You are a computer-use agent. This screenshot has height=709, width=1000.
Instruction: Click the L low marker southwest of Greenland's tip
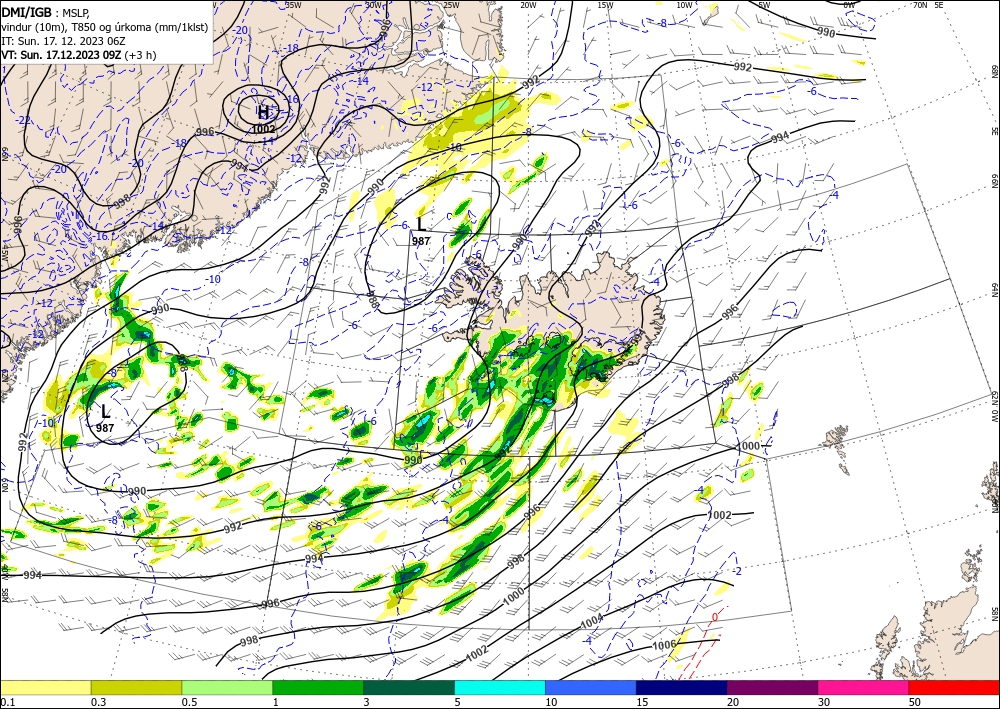[105, 411]
